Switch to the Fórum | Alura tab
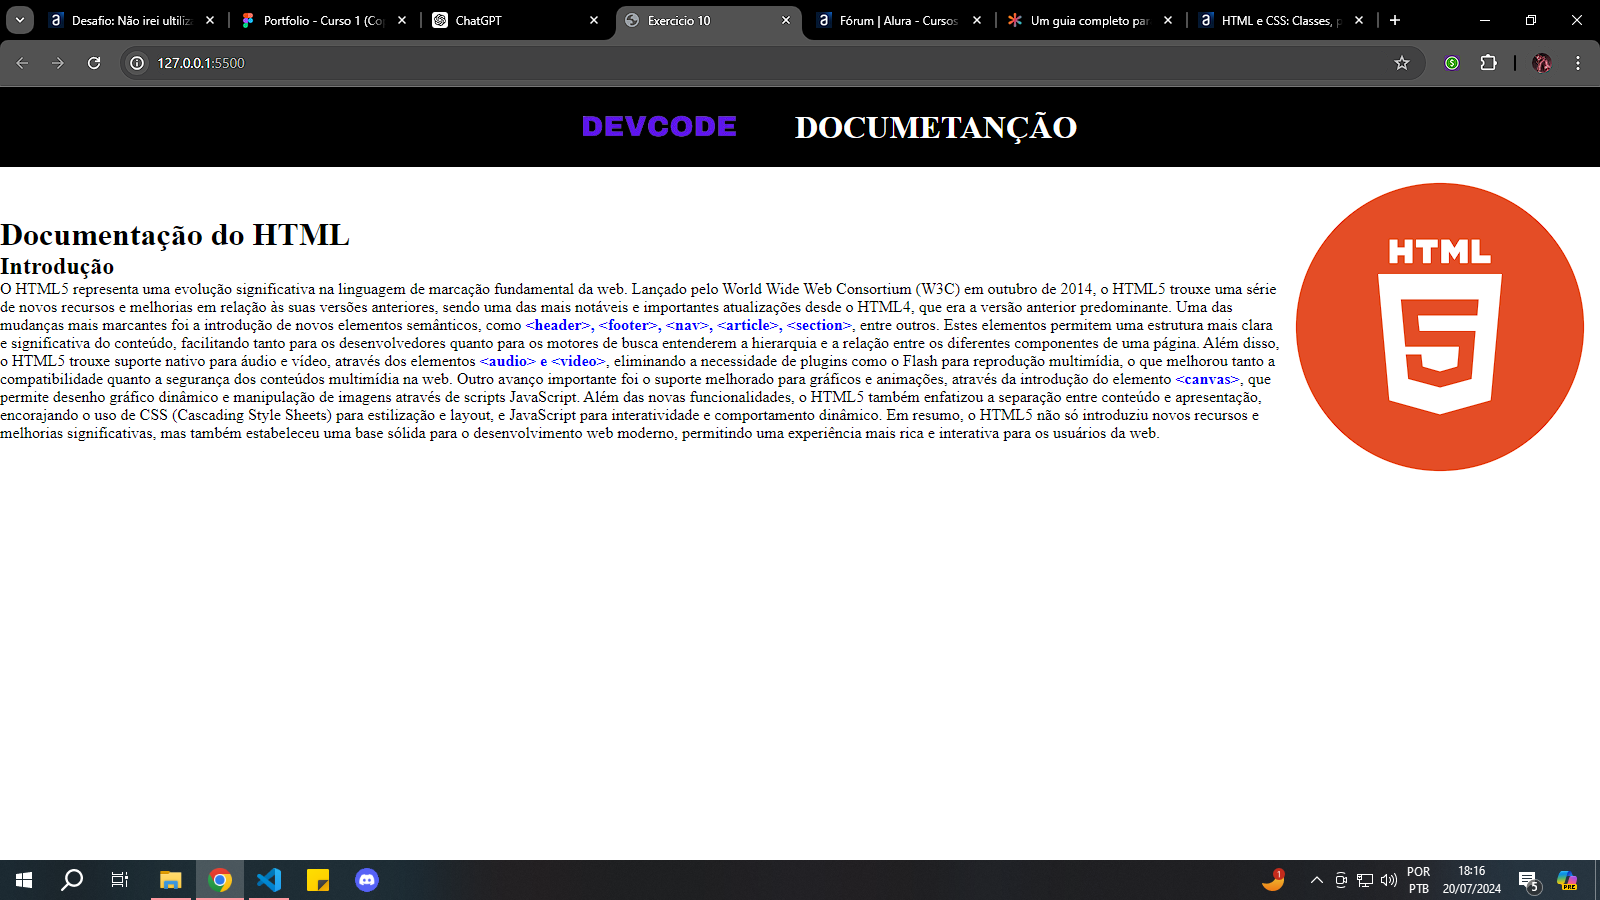 tap(898, 20)
